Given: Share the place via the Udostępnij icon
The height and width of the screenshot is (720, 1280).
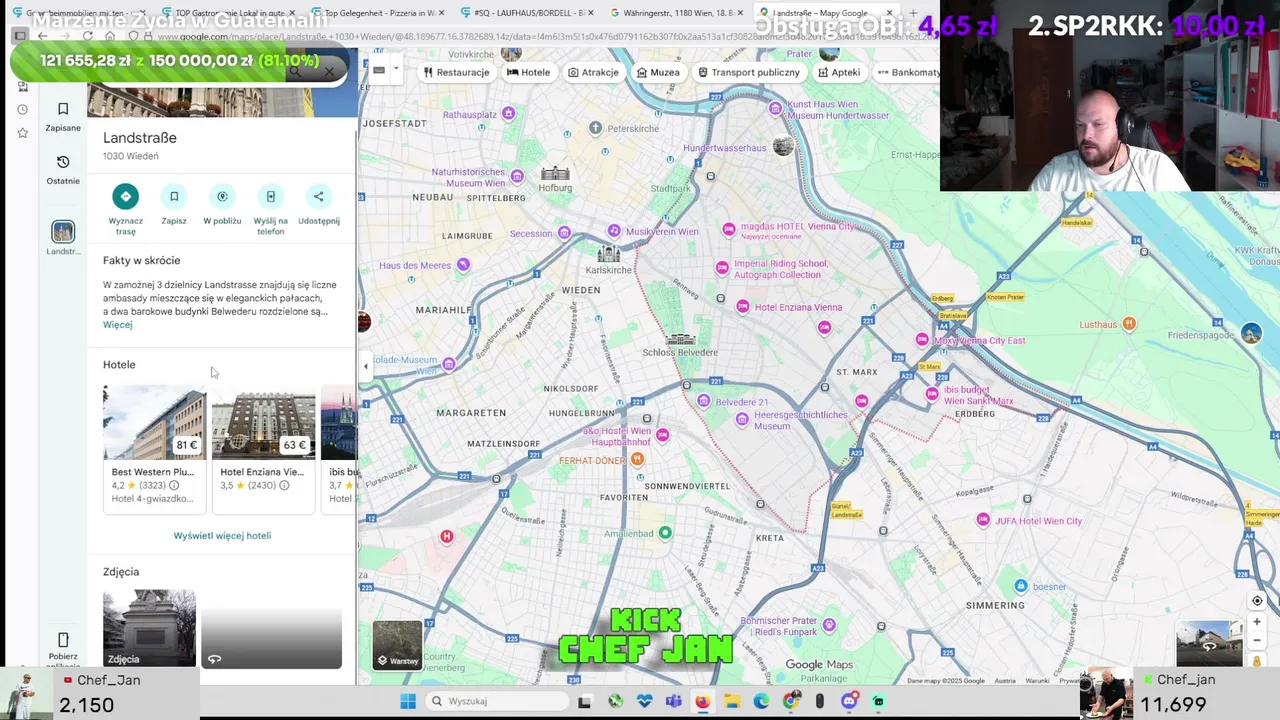Looking at the screenshot, I should click(x=318, y=196).
